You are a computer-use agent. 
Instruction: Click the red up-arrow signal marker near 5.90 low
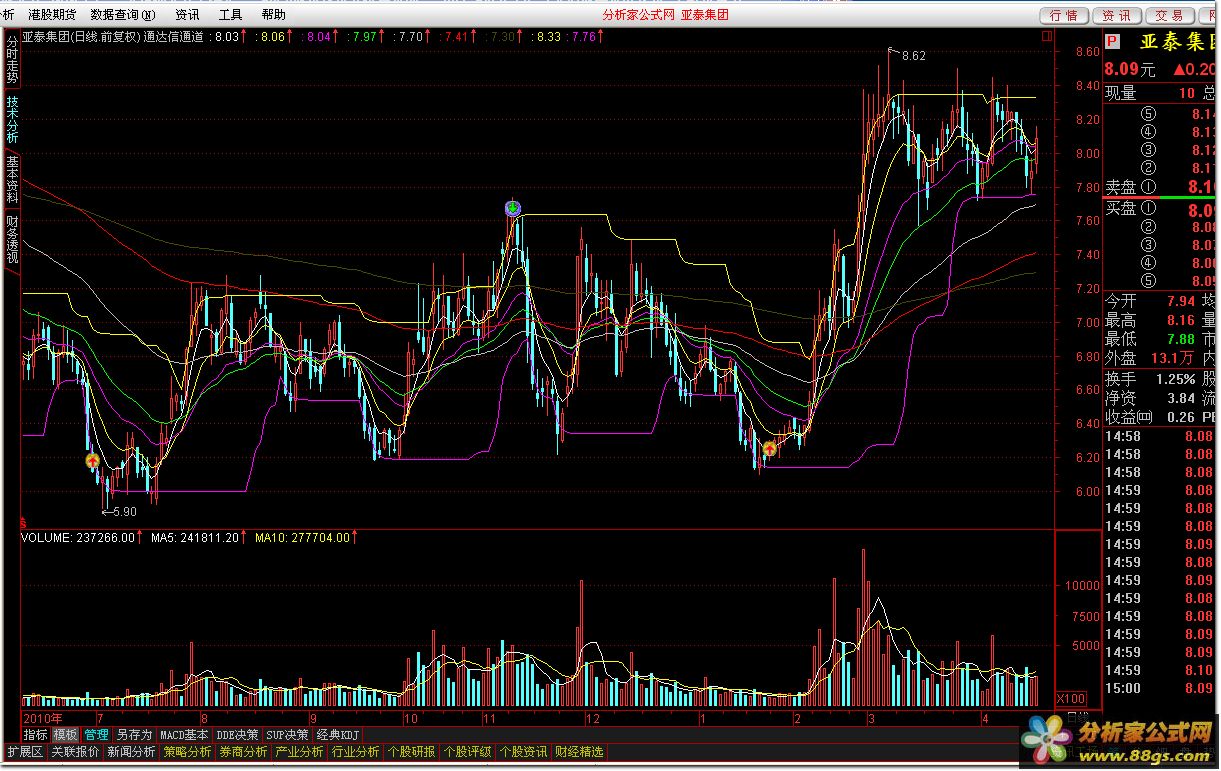[x=92, y=461]
